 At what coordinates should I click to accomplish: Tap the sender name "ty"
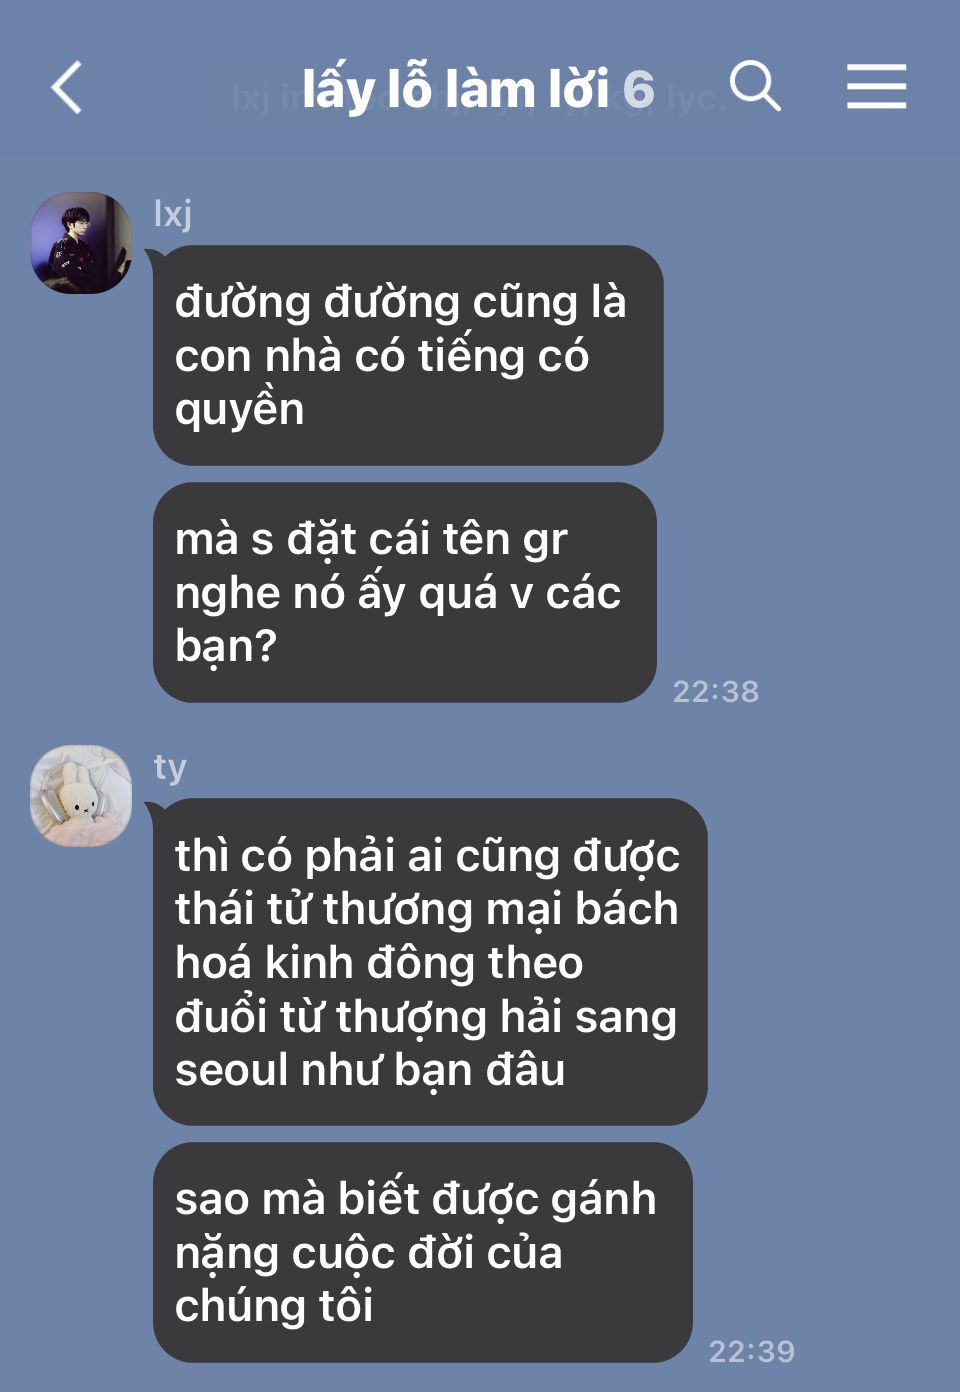pyautogui.click(x=169, y=768)
